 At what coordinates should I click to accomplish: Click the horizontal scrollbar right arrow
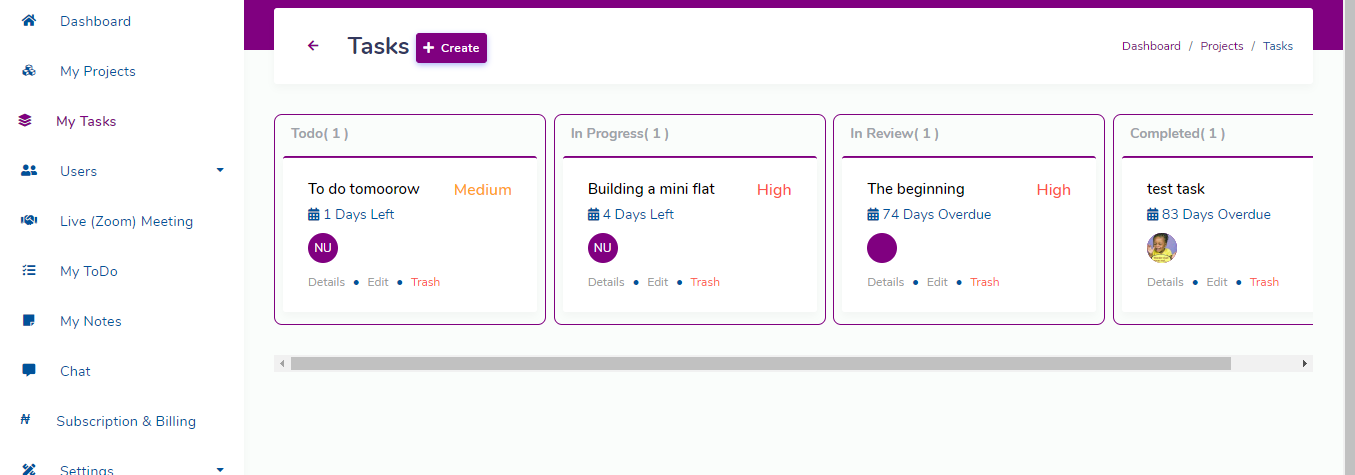tap(1304, 364)
